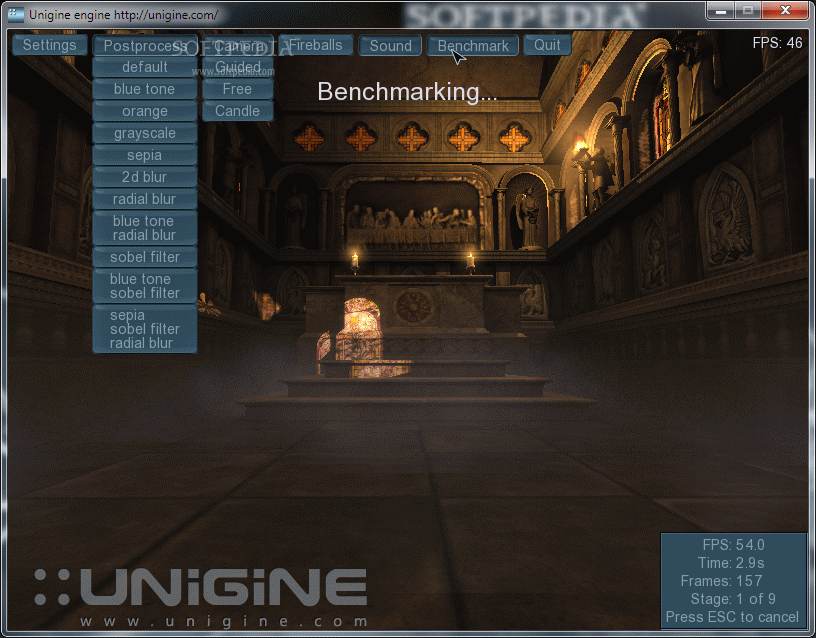Click the 'Frames: 157' benchmark readout
This screenshot has width=816, height=638.
pyautogui.click(x=721, y=581)
